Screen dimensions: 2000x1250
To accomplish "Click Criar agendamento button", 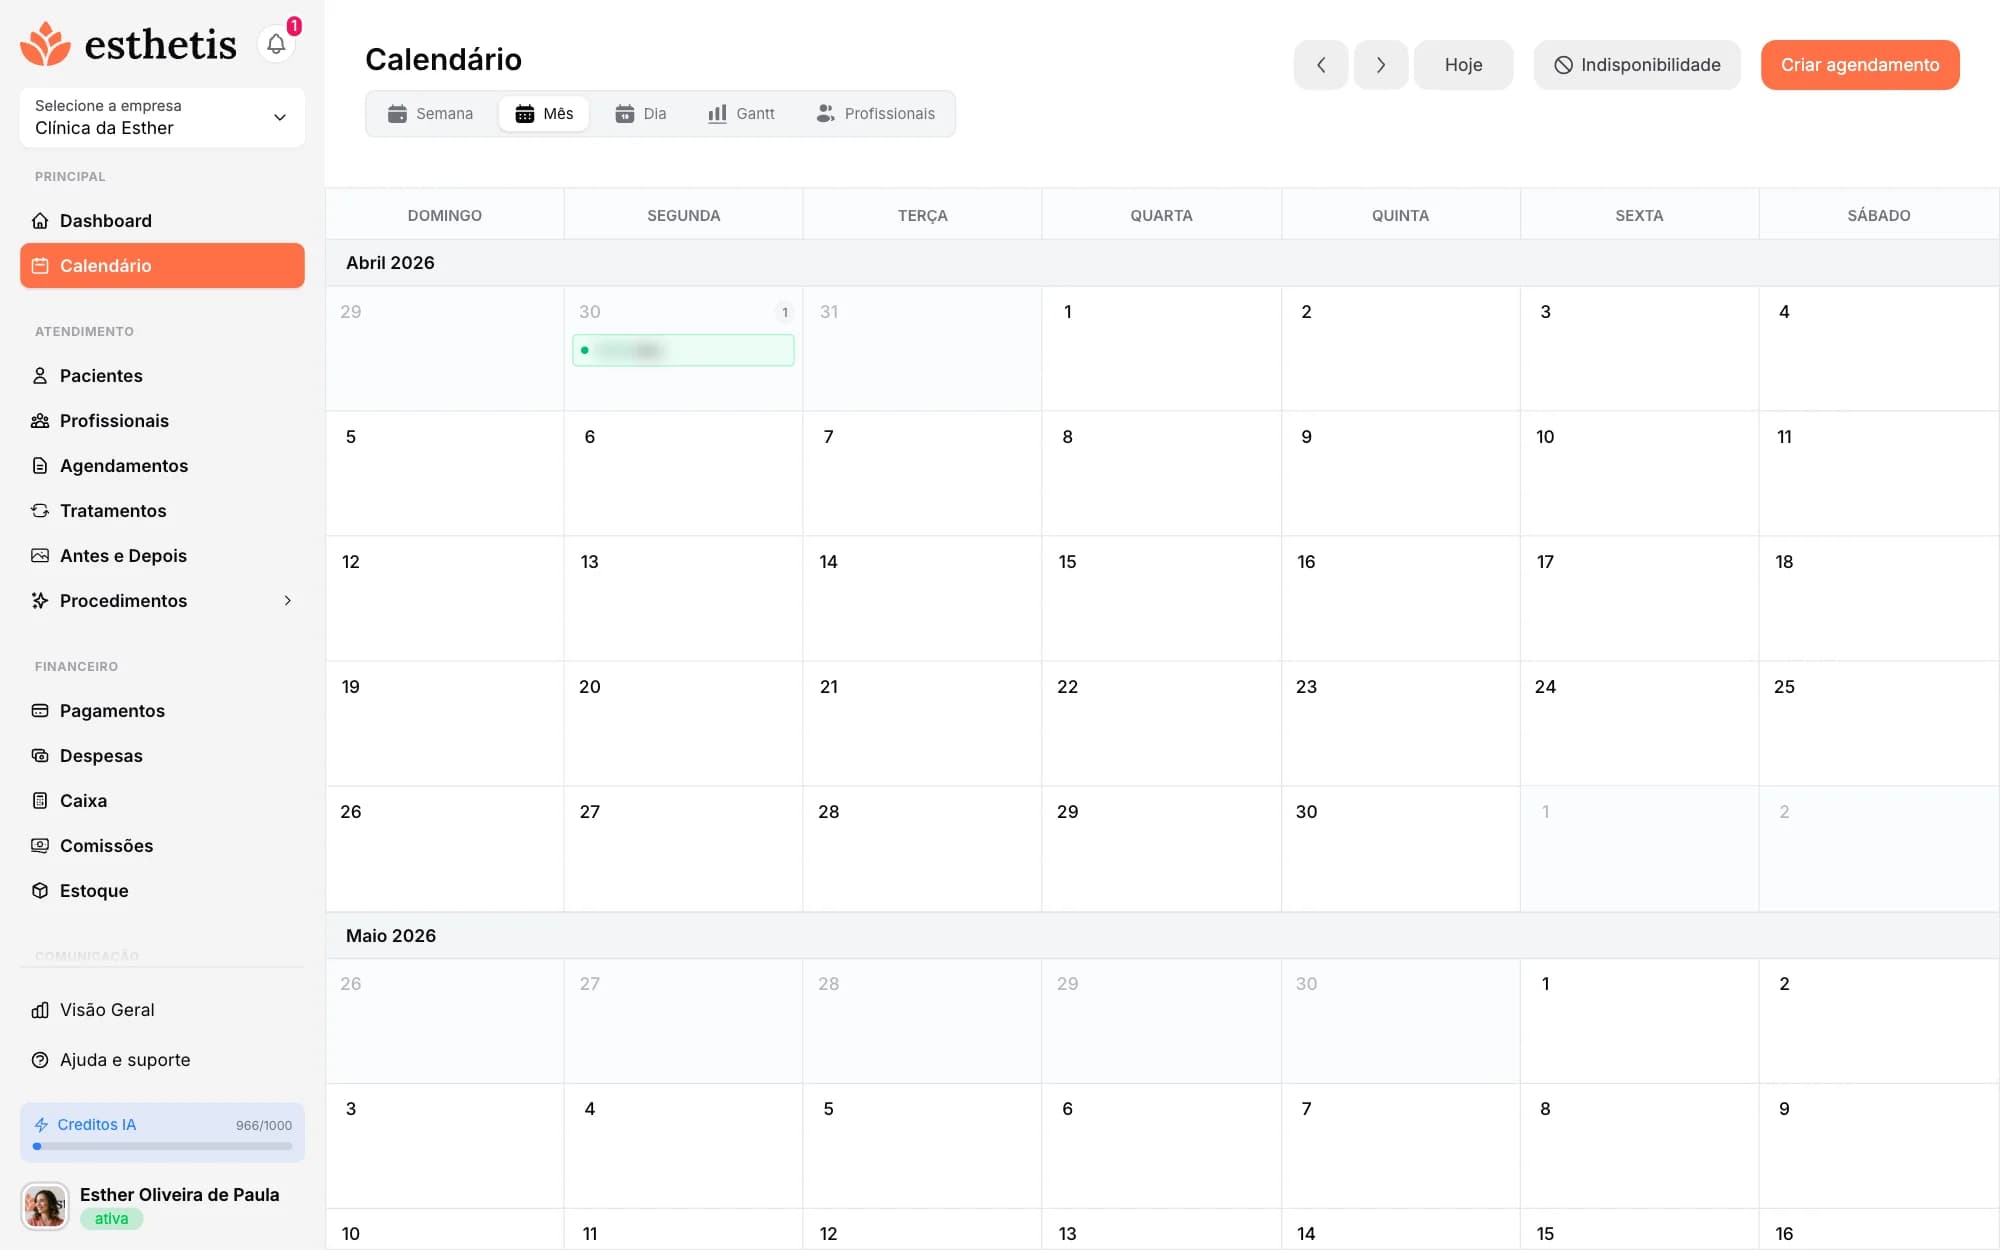I will click(1860, 65).
